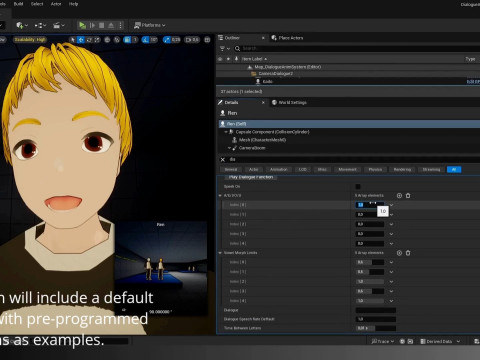Toggle rotation snapping angle icon
This screenshot has width=480, height=360.
tap(145, 40)
